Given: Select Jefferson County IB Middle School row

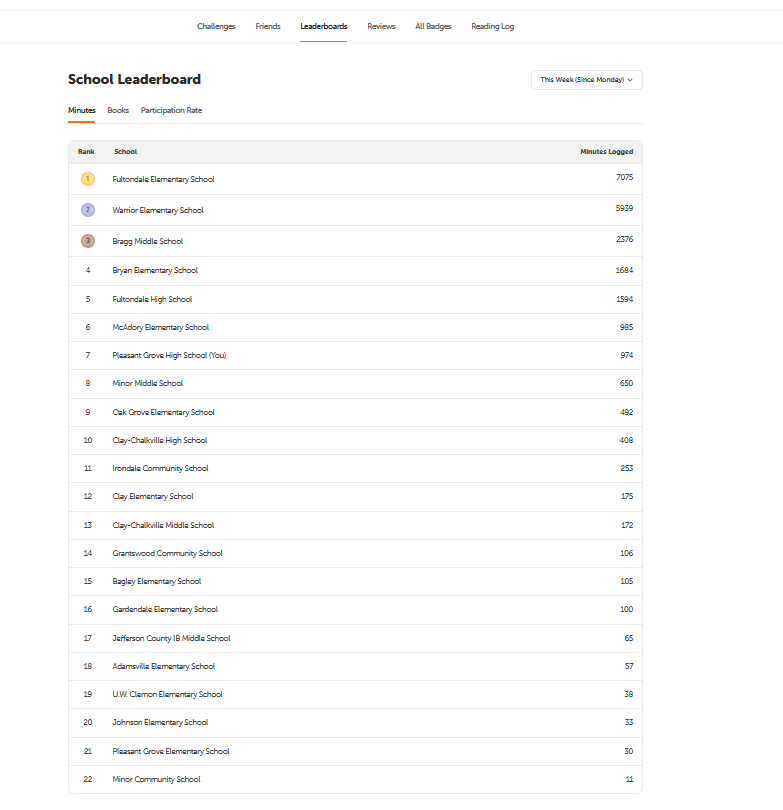Looking at the screenshot, I should (x=355, y=638).
